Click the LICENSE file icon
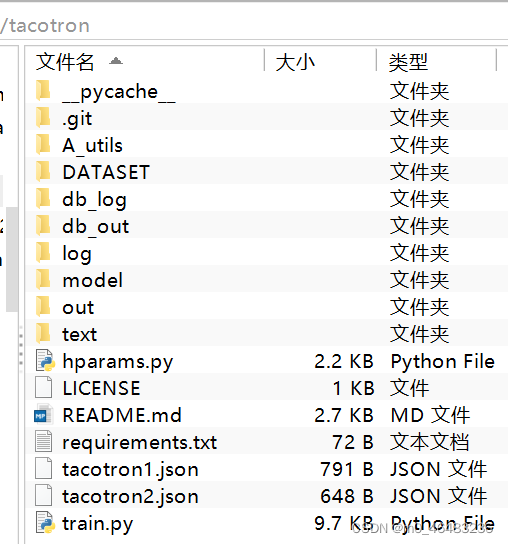This screenshot has height=544, width=508. (44, 388)
